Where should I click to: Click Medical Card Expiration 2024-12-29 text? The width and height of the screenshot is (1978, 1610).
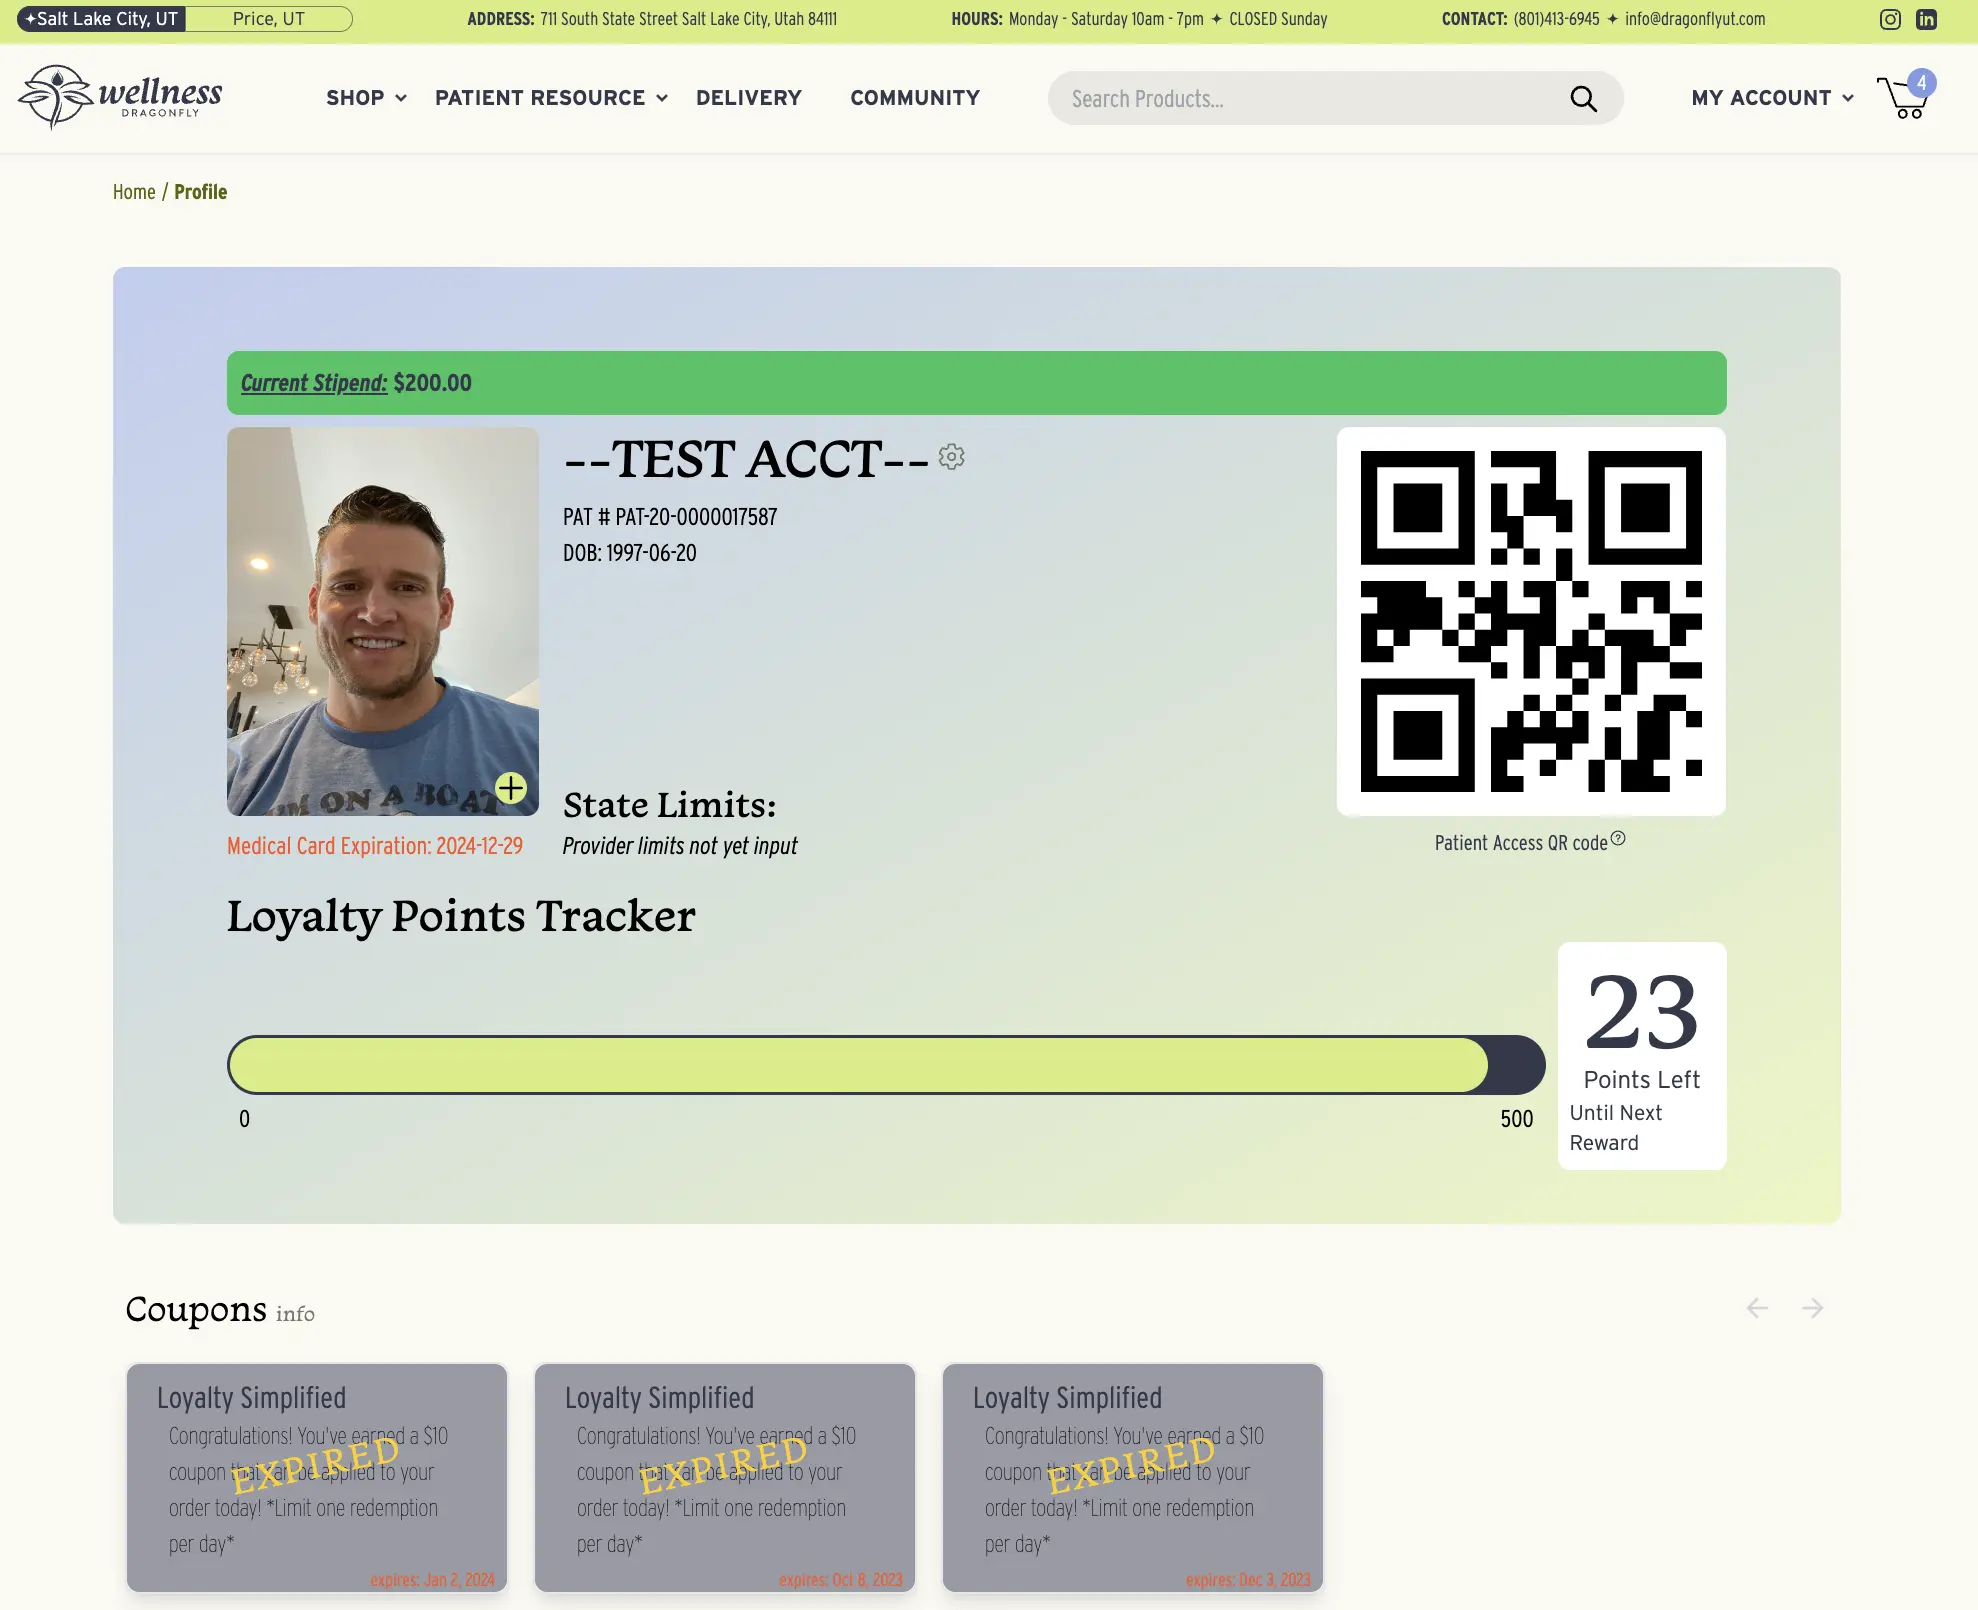pyautogui.click(x=375, y=846)
